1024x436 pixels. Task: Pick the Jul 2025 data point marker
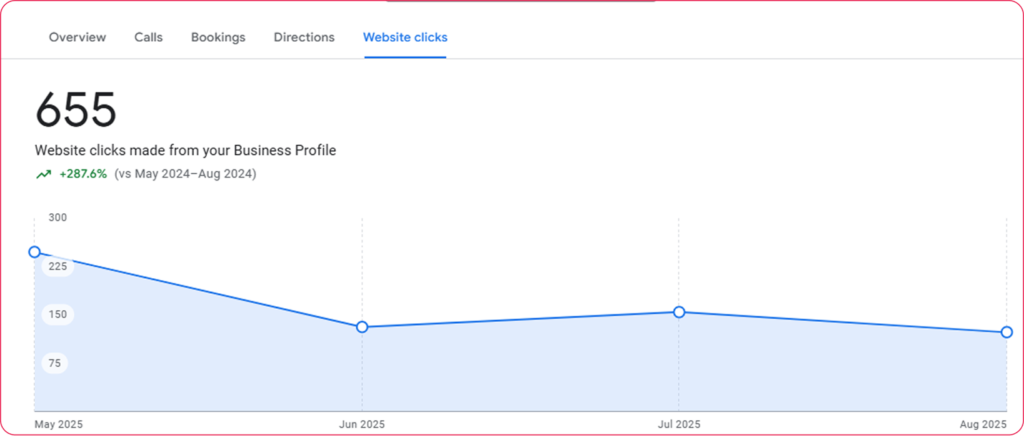click(679, 312)
